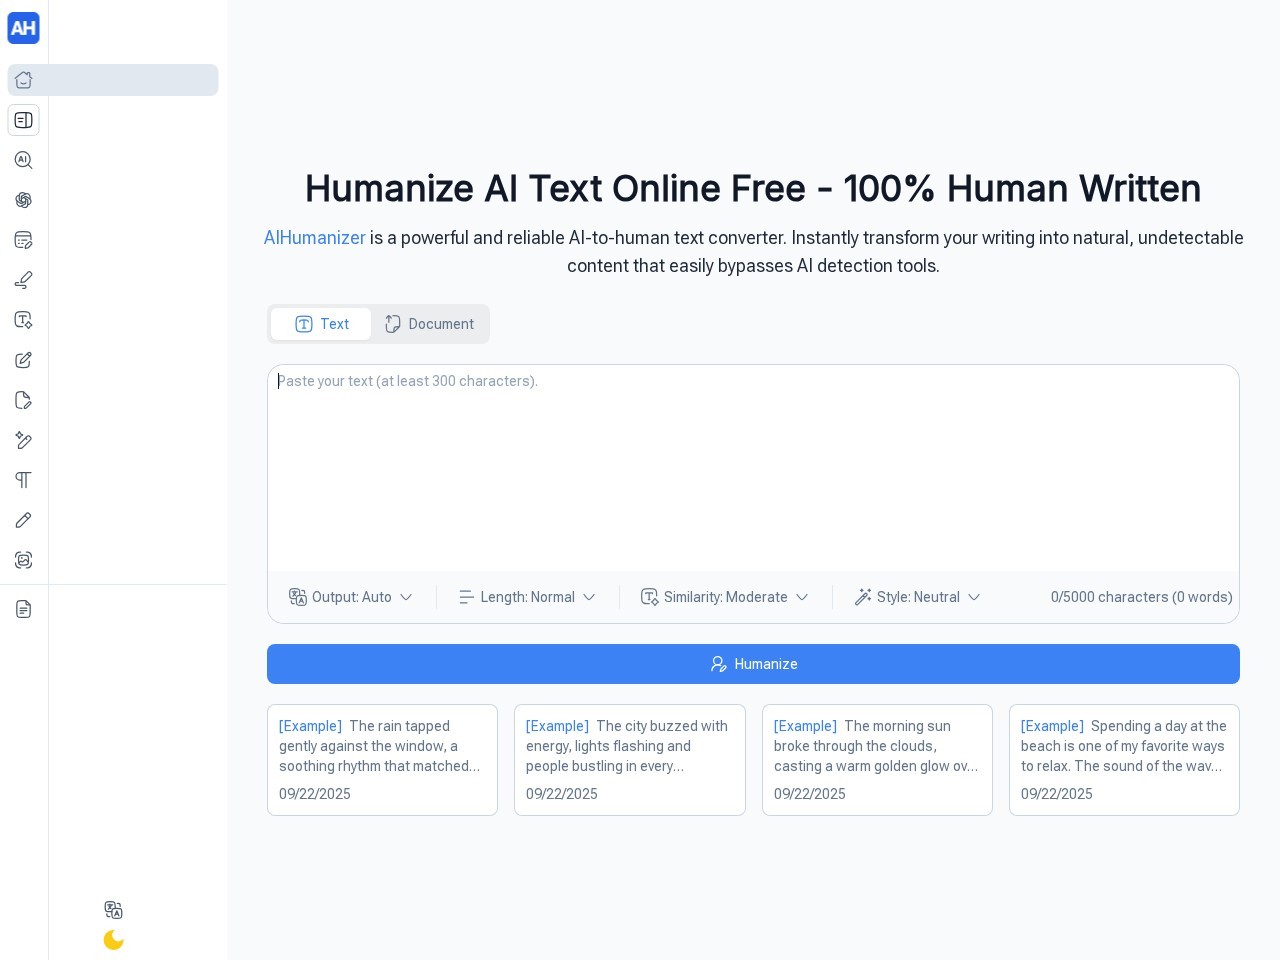Open the language translate icon
Viewport: 1280px width, 960px height.
113,910
